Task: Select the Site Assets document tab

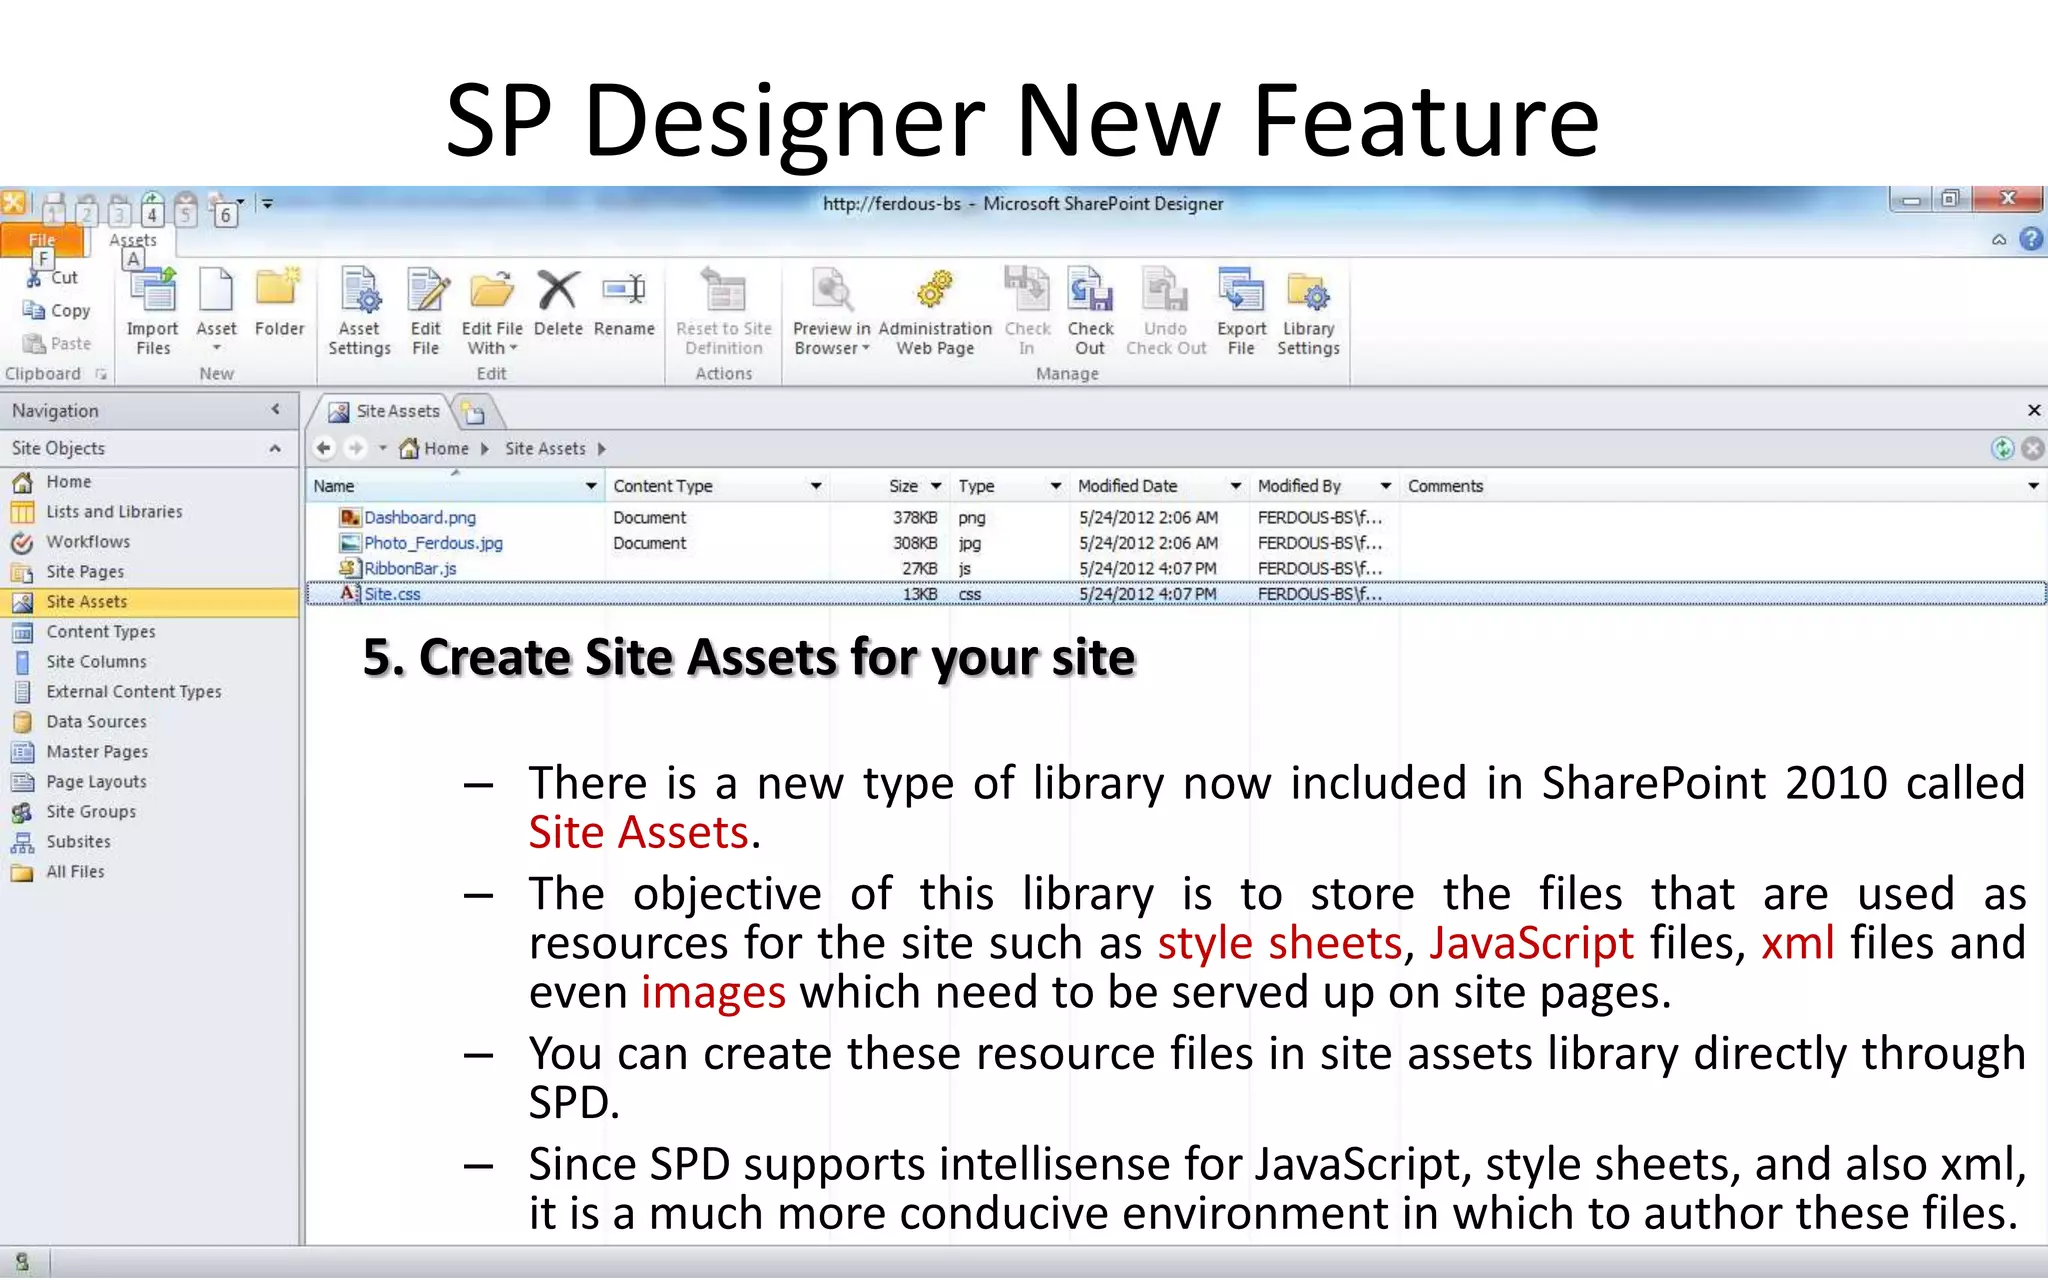Action: [x=386, y=412]
